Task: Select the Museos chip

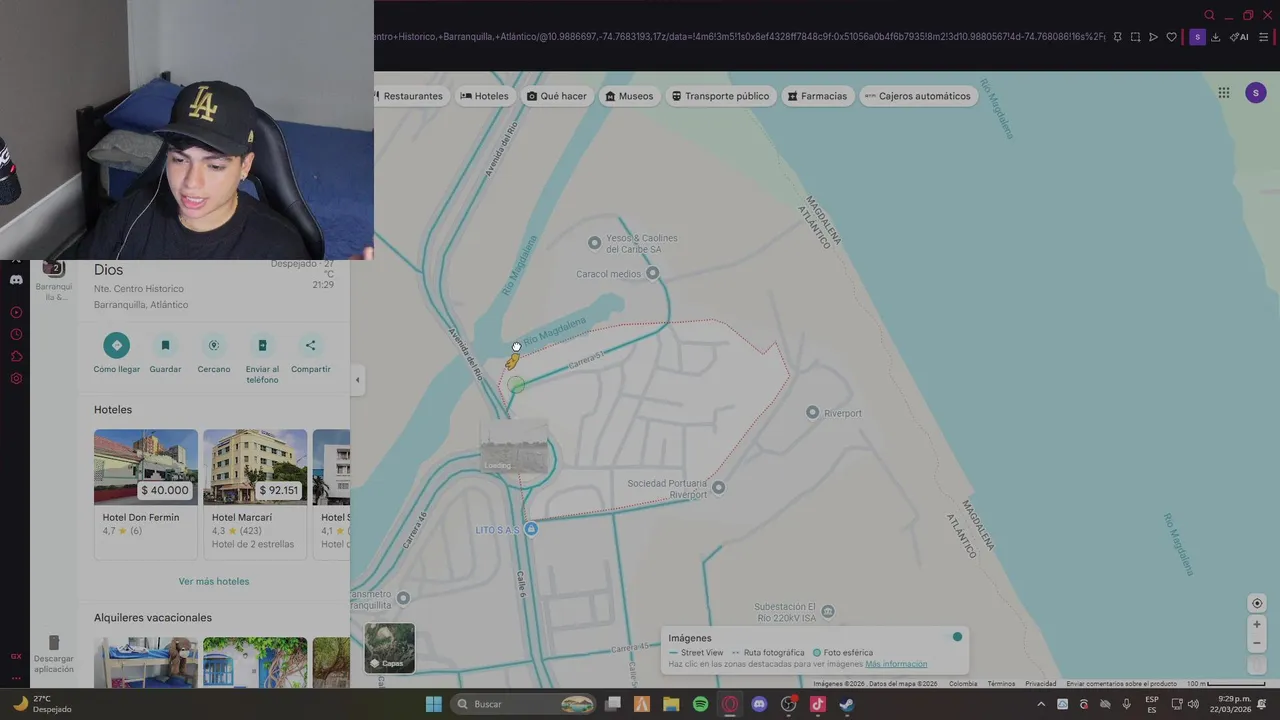Action: (x=629, y=96)
